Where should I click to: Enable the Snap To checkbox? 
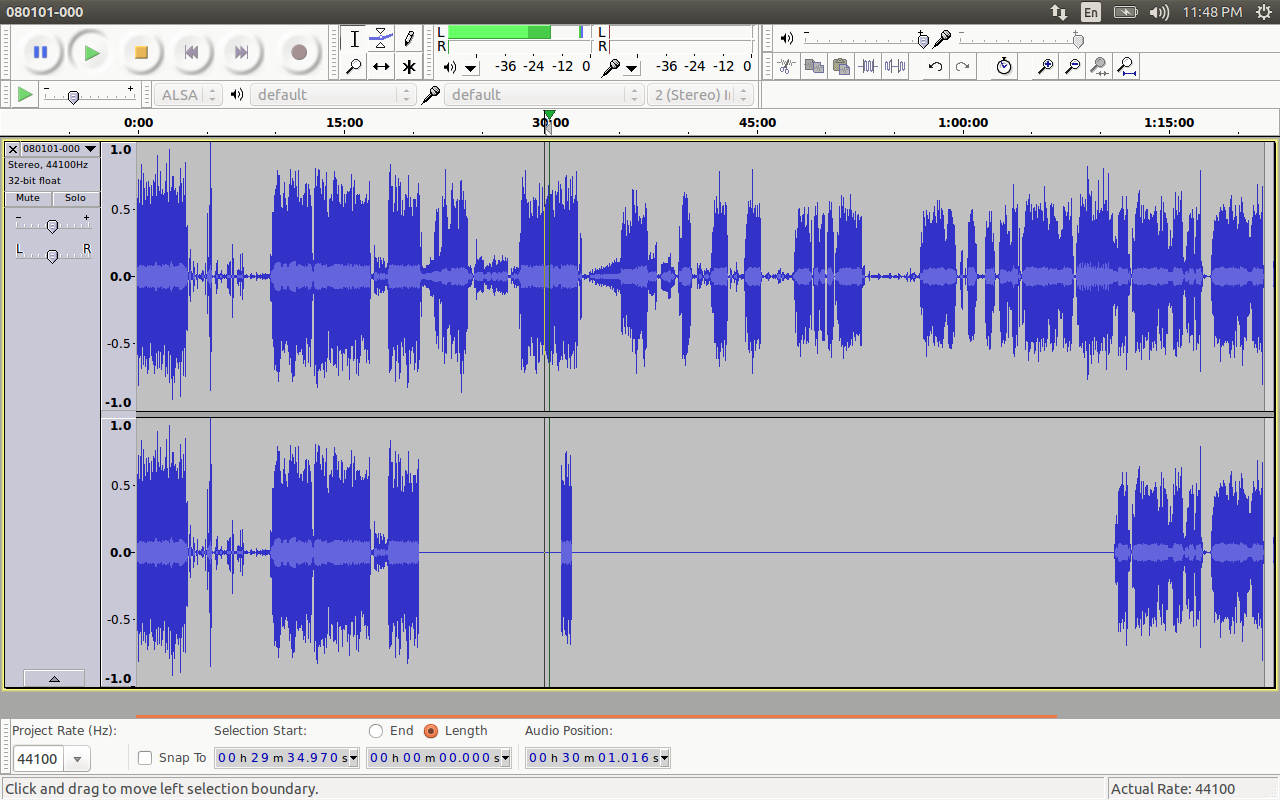[x=145, y=758]
